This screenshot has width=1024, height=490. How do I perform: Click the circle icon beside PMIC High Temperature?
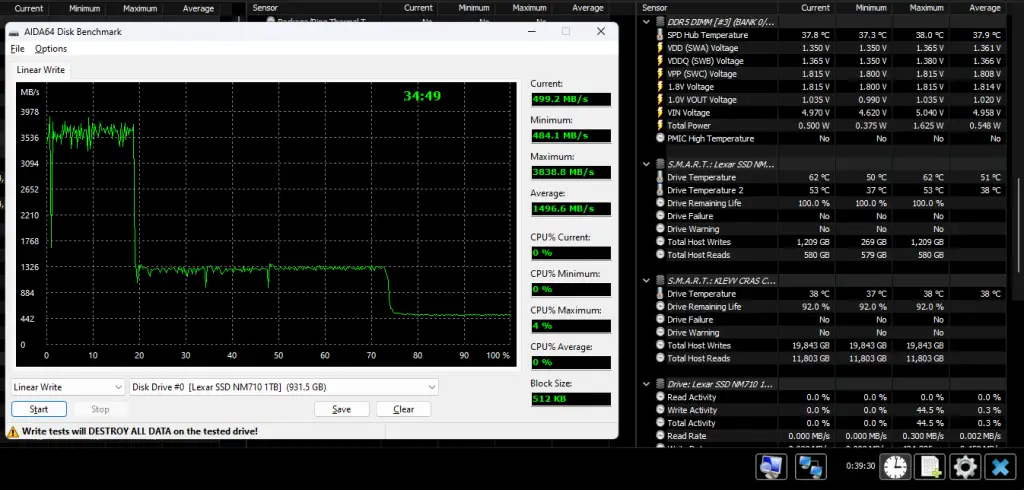coord(660,139)
